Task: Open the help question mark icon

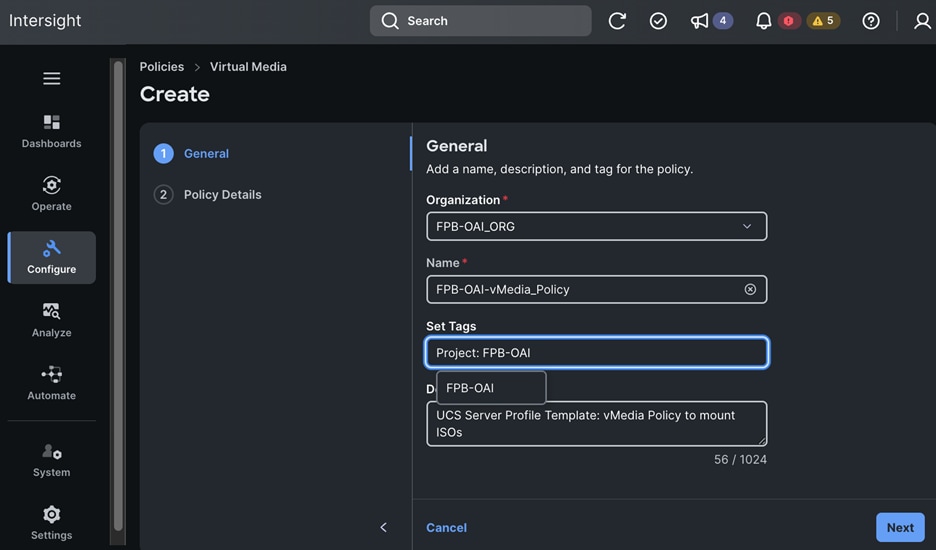Action: click(x=870, y=21)
